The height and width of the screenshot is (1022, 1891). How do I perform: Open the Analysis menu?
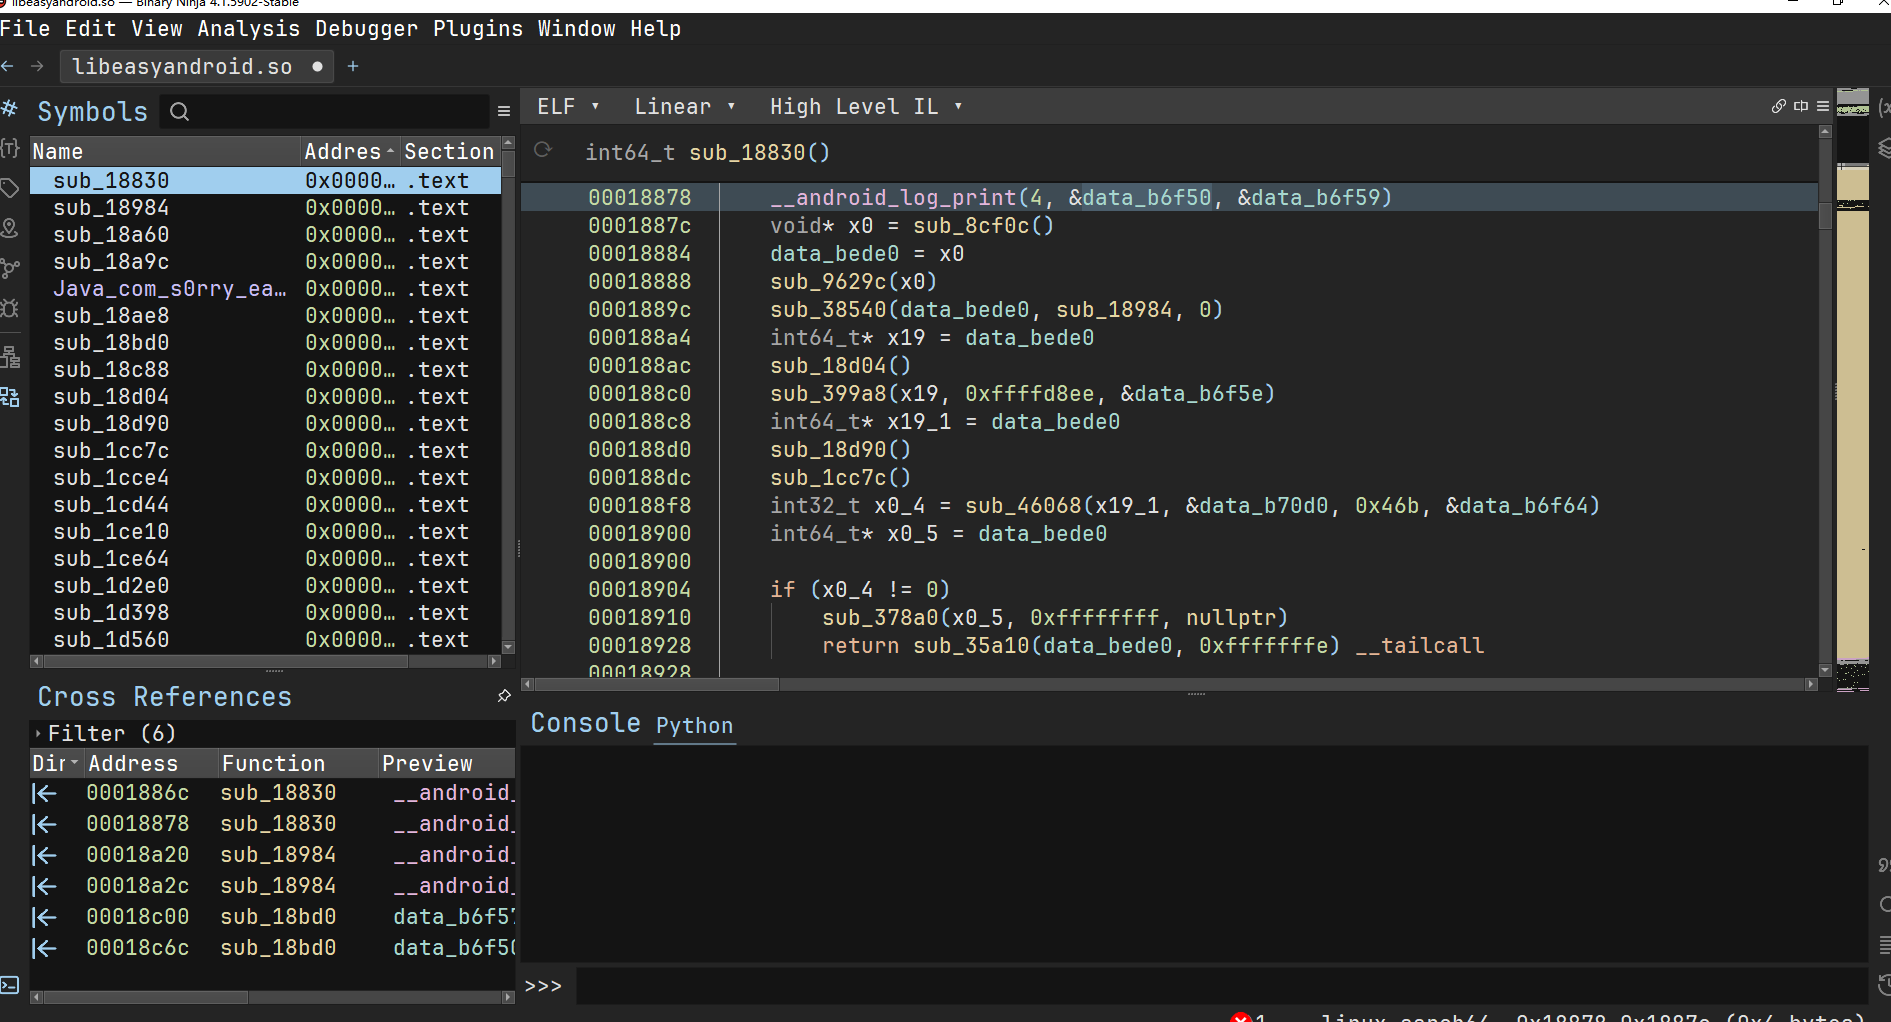coord(249,29)
